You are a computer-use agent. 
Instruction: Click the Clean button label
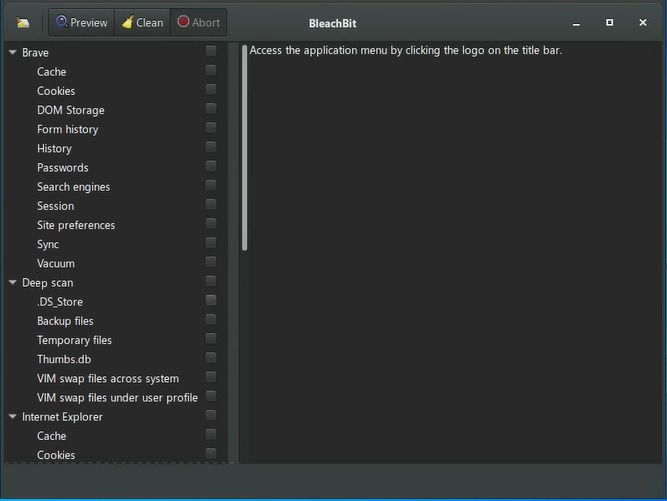point(150,23)
